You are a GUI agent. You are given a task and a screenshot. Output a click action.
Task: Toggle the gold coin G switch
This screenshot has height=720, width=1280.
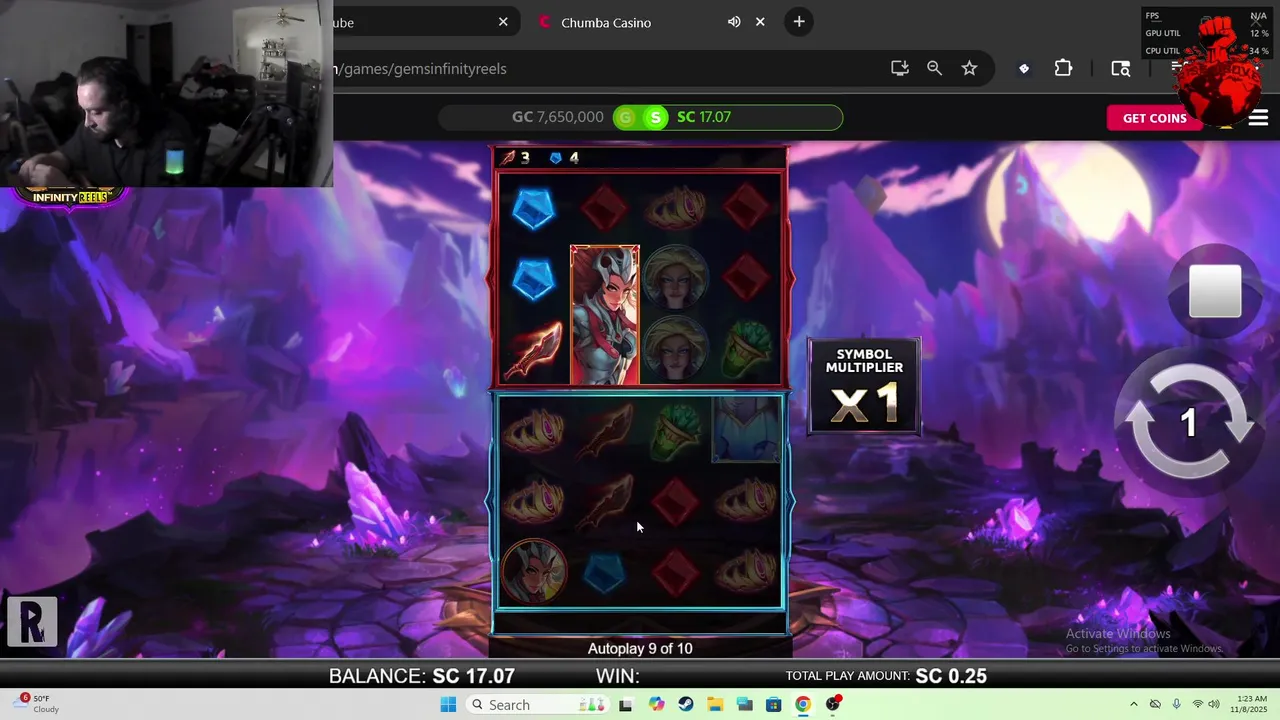click(626, 117)
